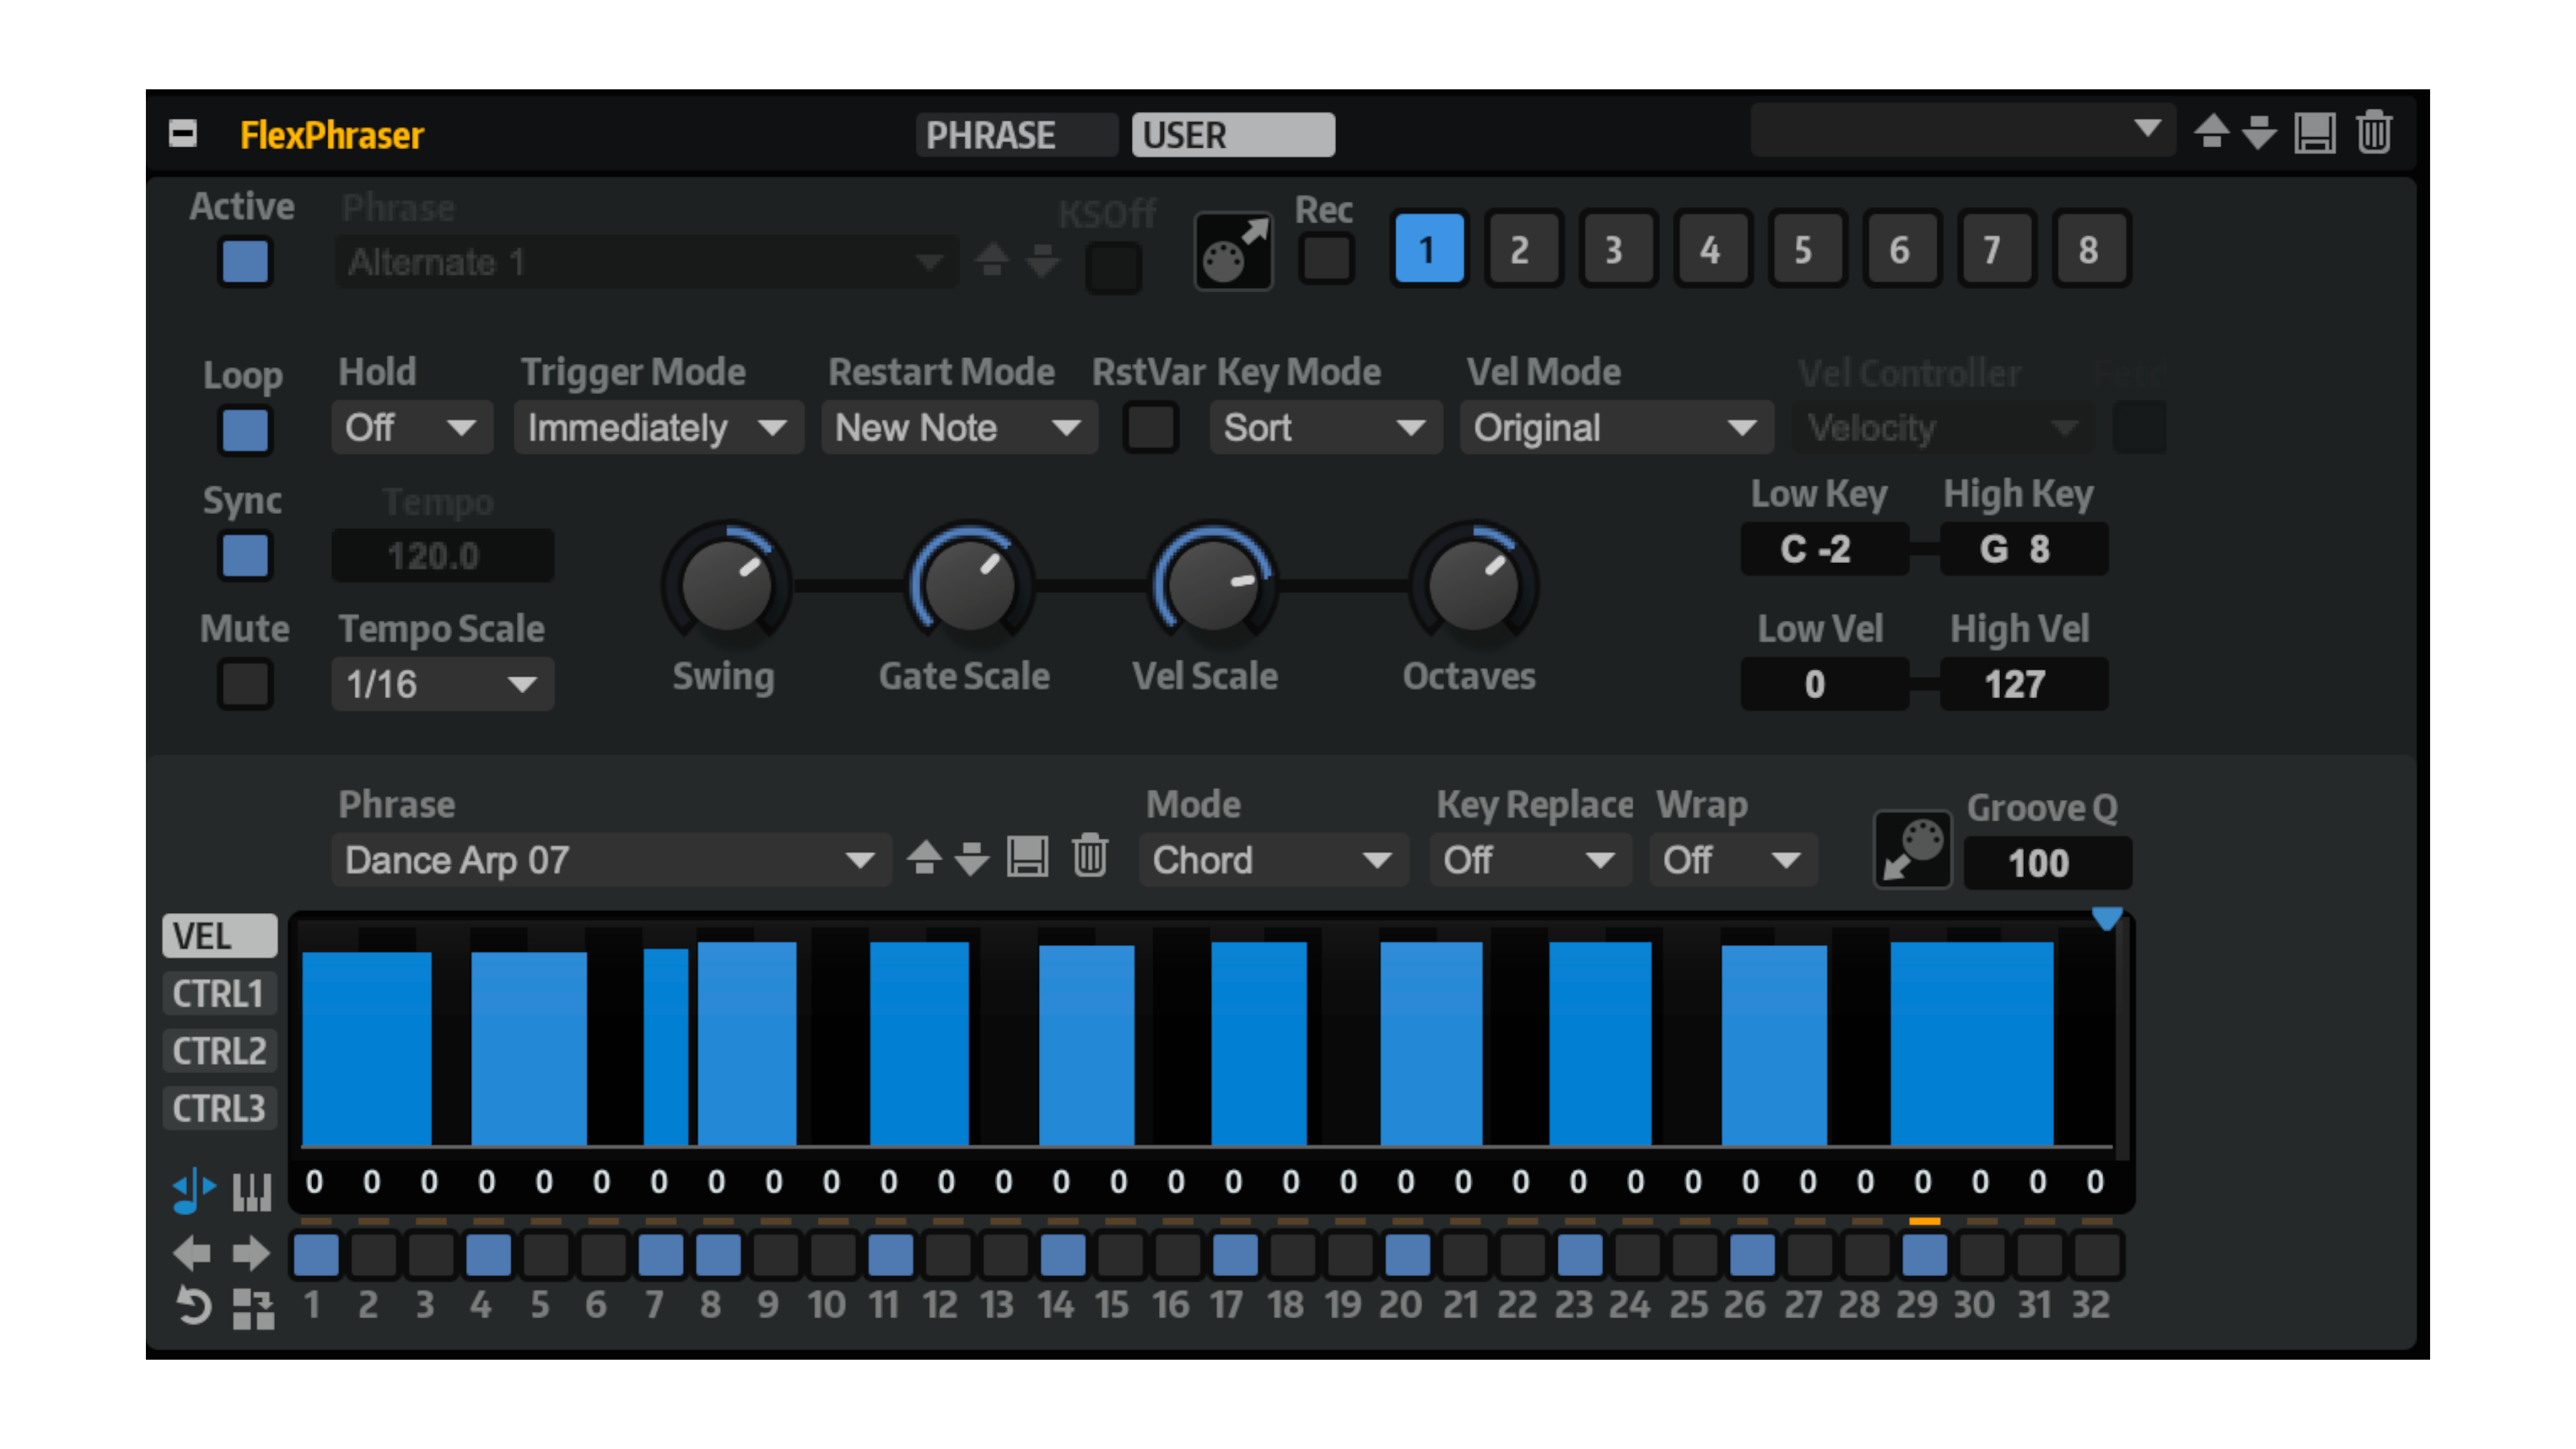
Task: Disable step 1 toggle
Action: coord(316,1254)
